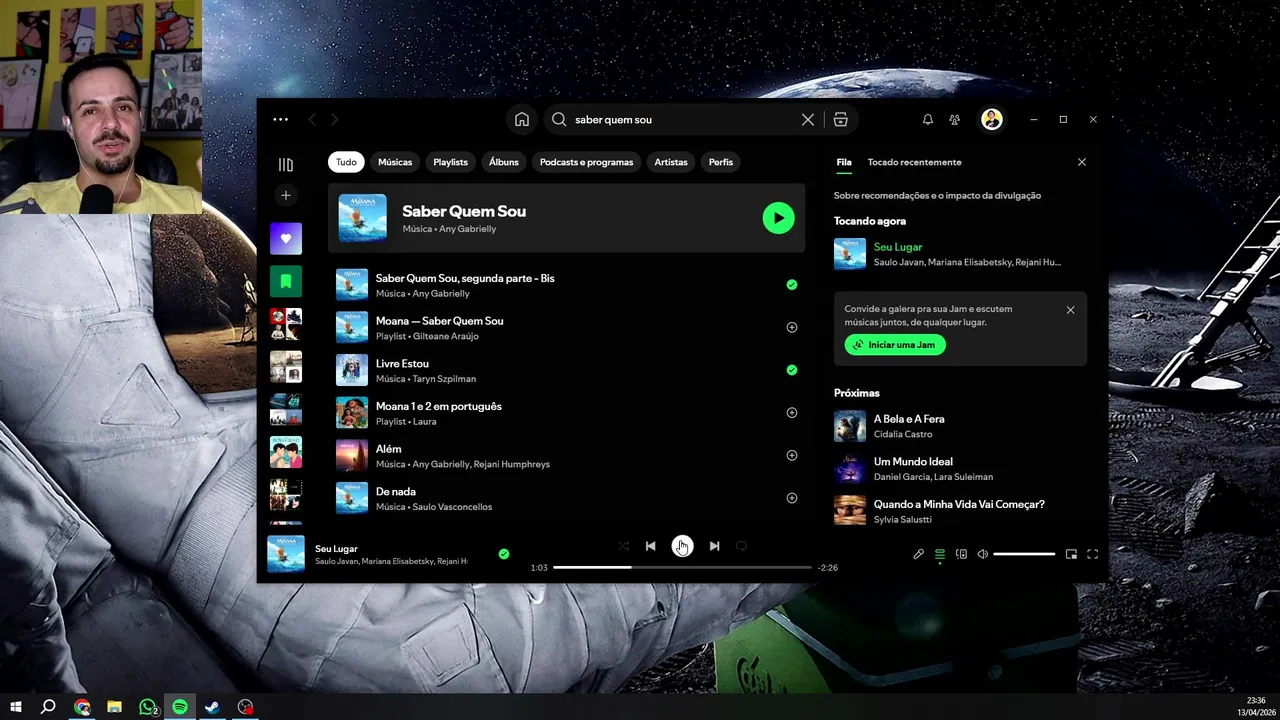
Task: Open Saulo Vasconcellos artist link
Action: 452,507
